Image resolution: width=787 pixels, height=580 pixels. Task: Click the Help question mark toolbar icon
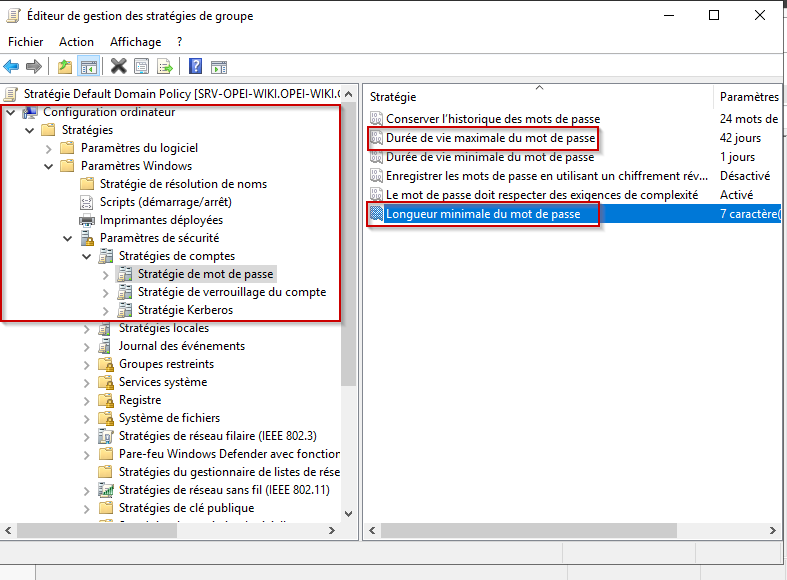click(195, 66)
